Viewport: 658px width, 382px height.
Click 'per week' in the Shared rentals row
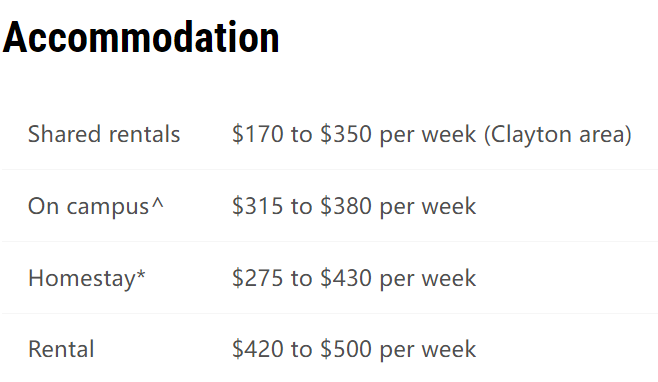point(428,135)
